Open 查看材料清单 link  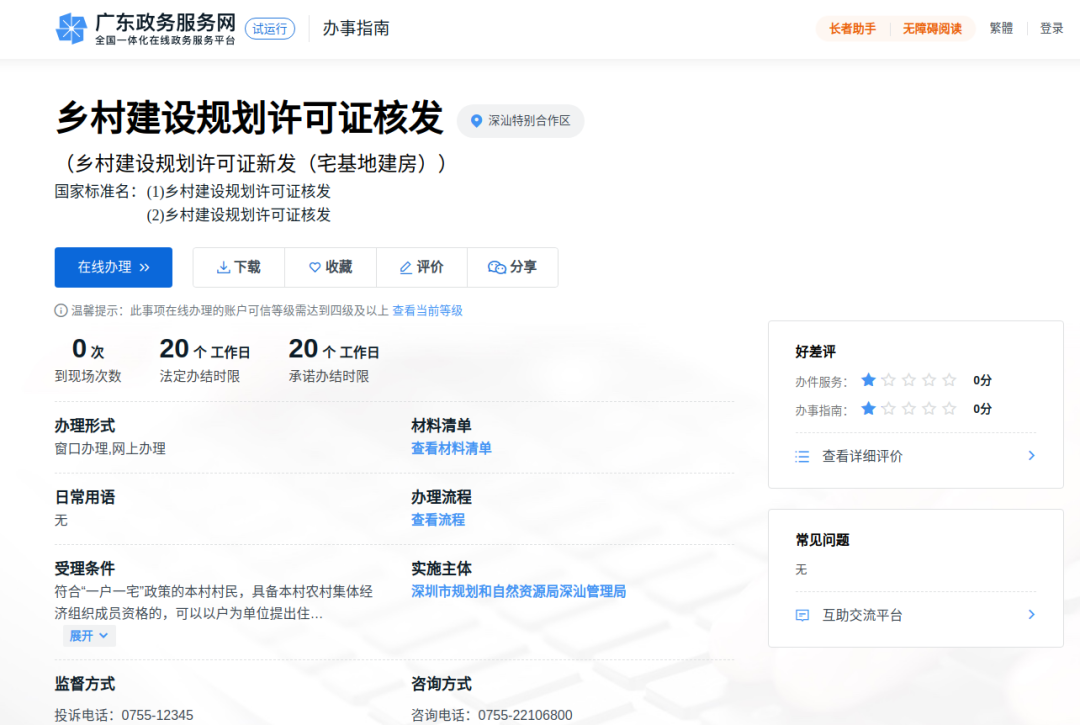pyautogui.click(x=451, y=449)
